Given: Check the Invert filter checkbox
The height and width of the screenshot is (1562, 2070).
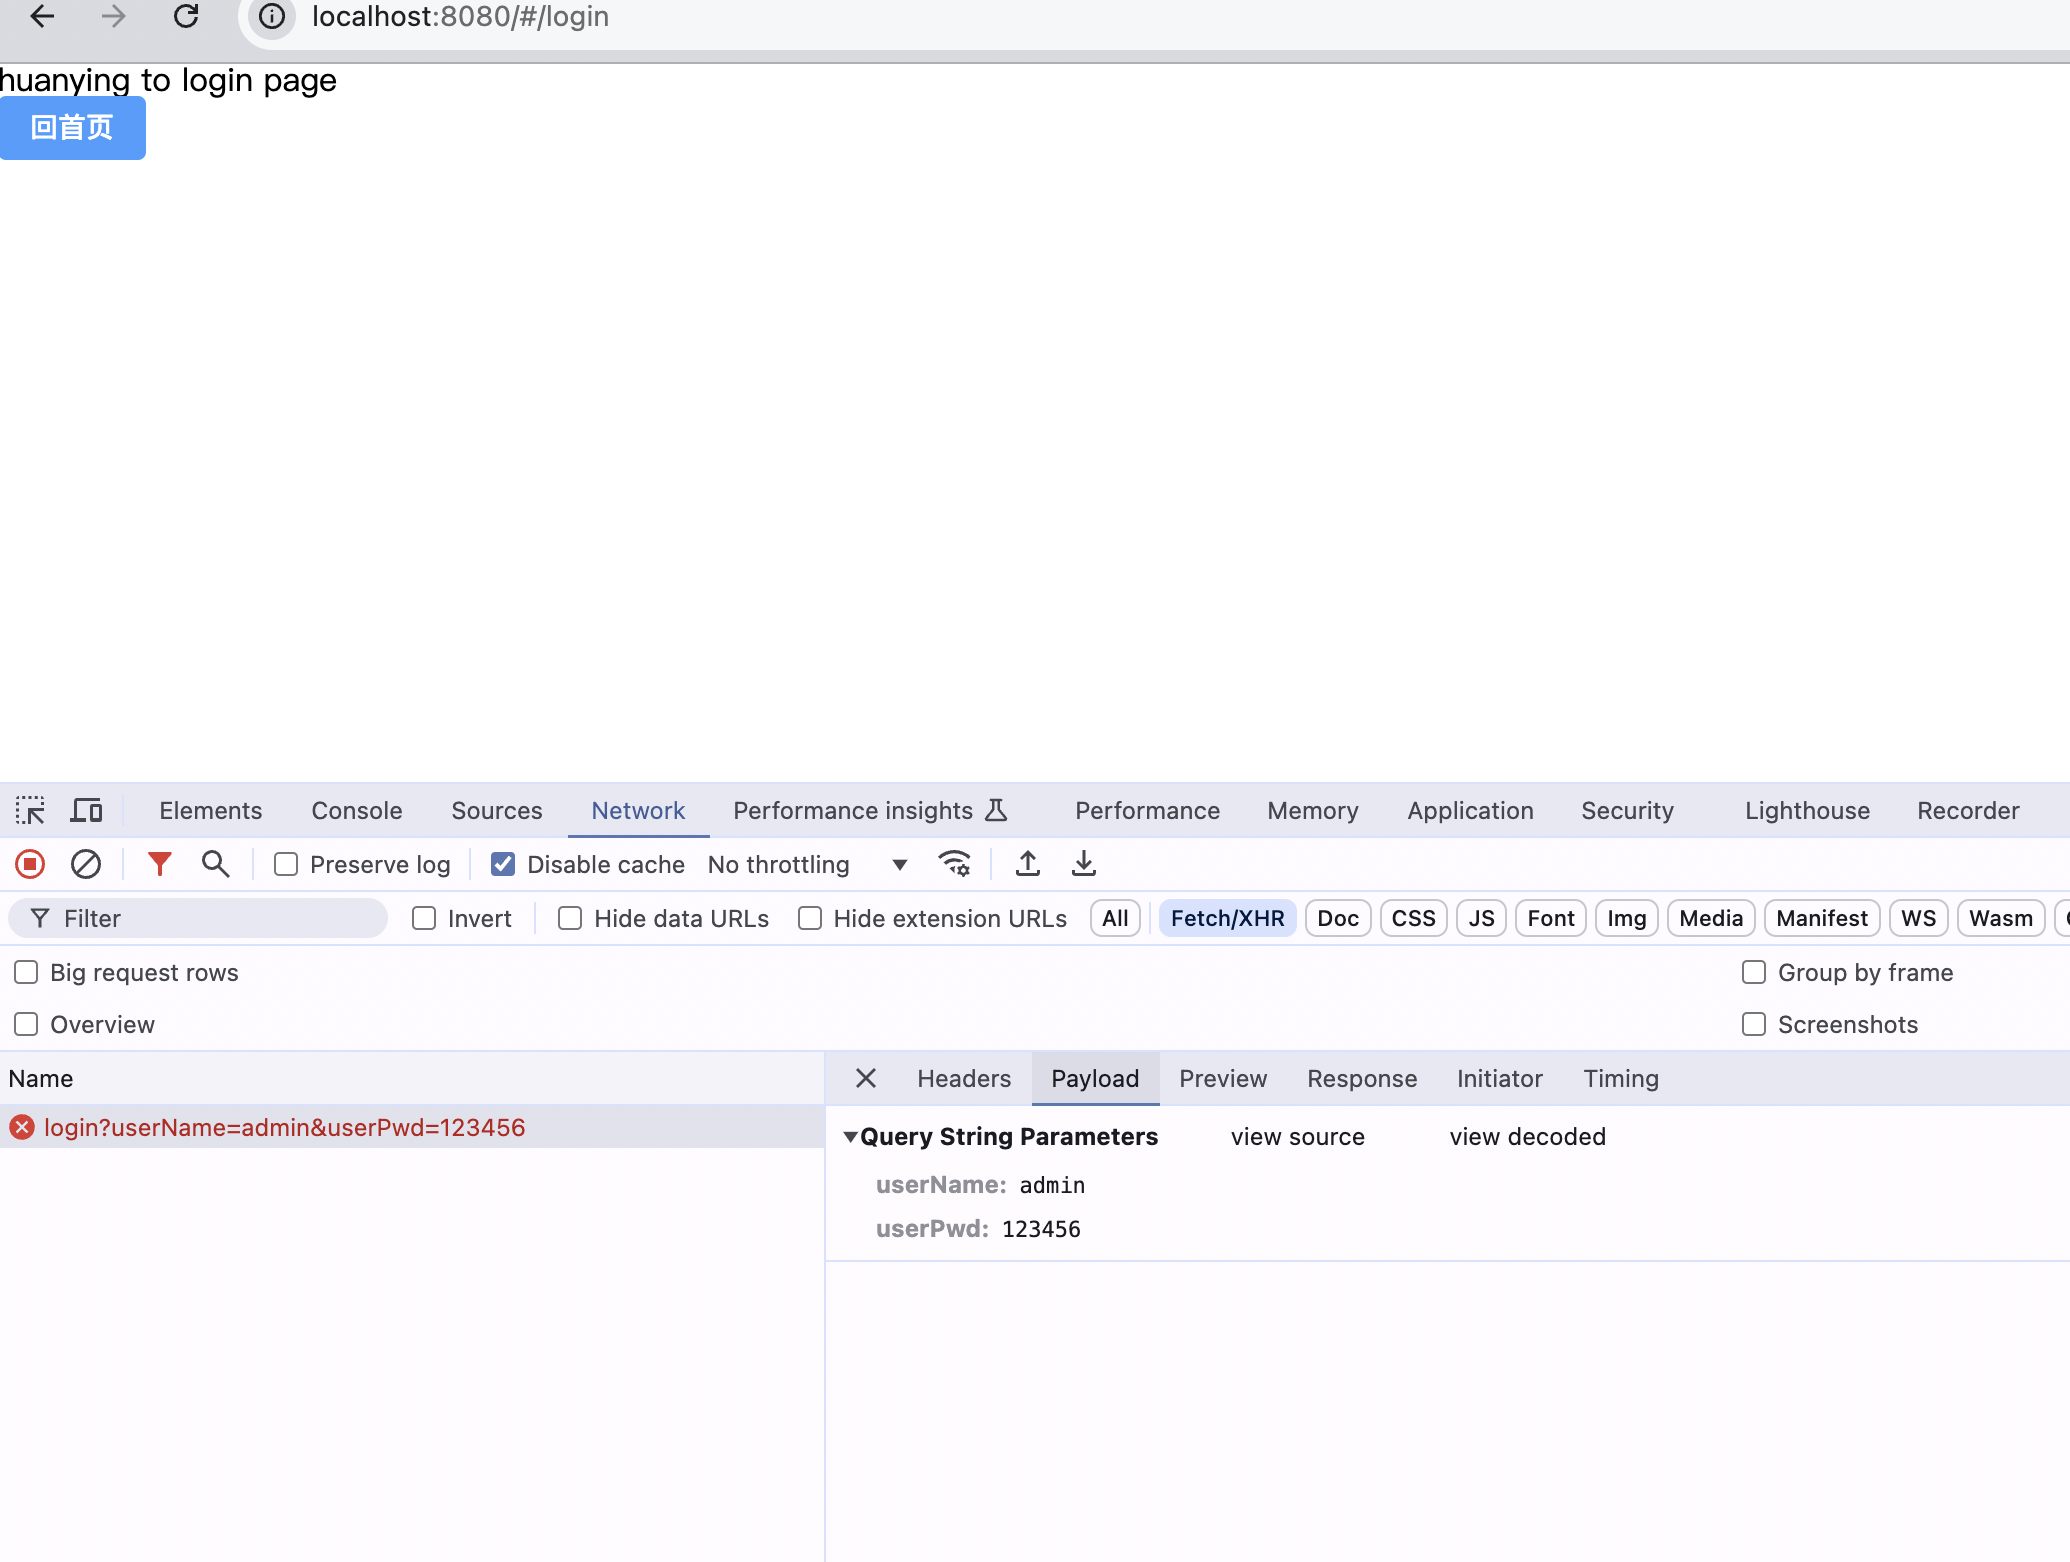Looking at the screenshot, I should point(424,918).
